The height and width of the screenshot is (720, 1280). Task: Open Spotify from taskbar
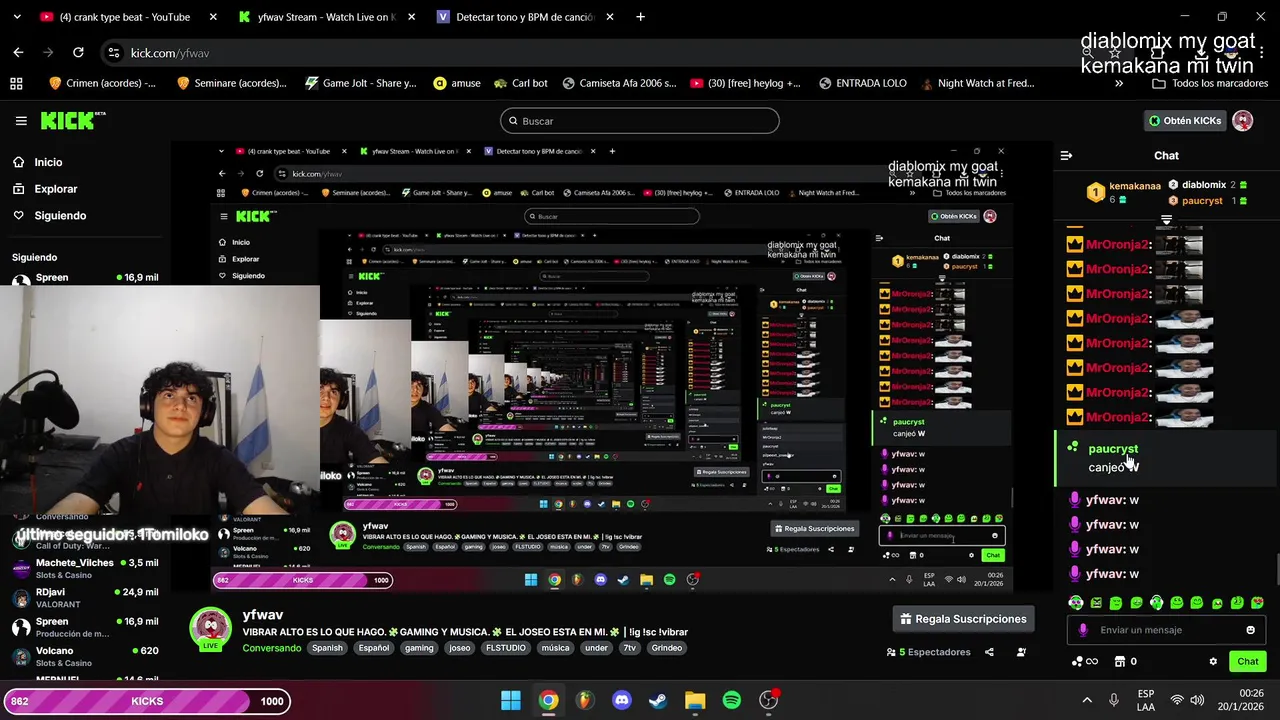click(x=732, y=701)
